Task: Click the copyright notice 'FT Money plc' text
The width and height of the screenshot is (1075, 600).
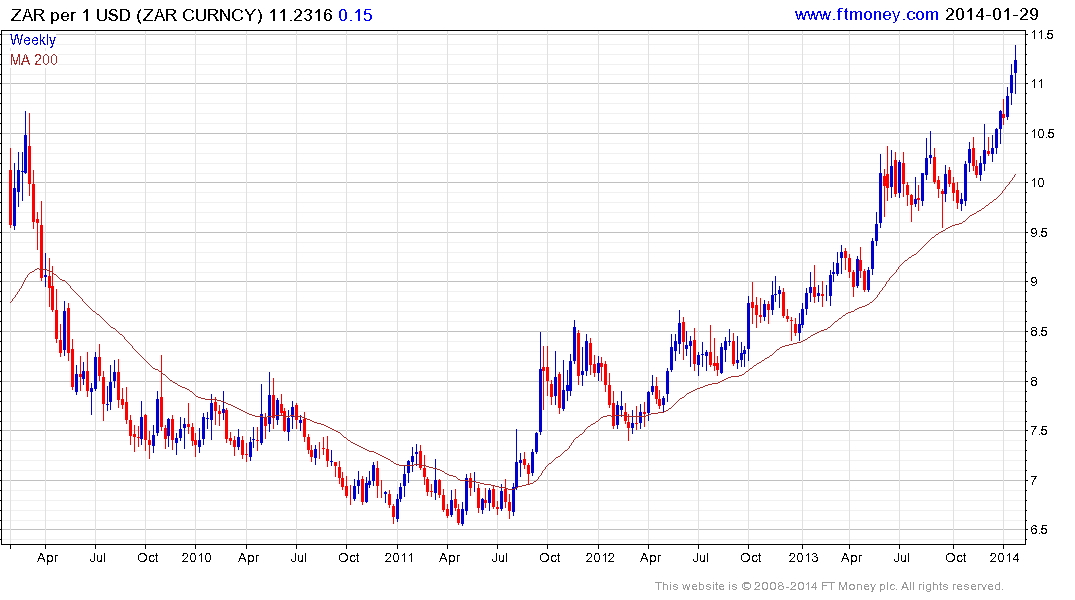Action: (856, 586)
